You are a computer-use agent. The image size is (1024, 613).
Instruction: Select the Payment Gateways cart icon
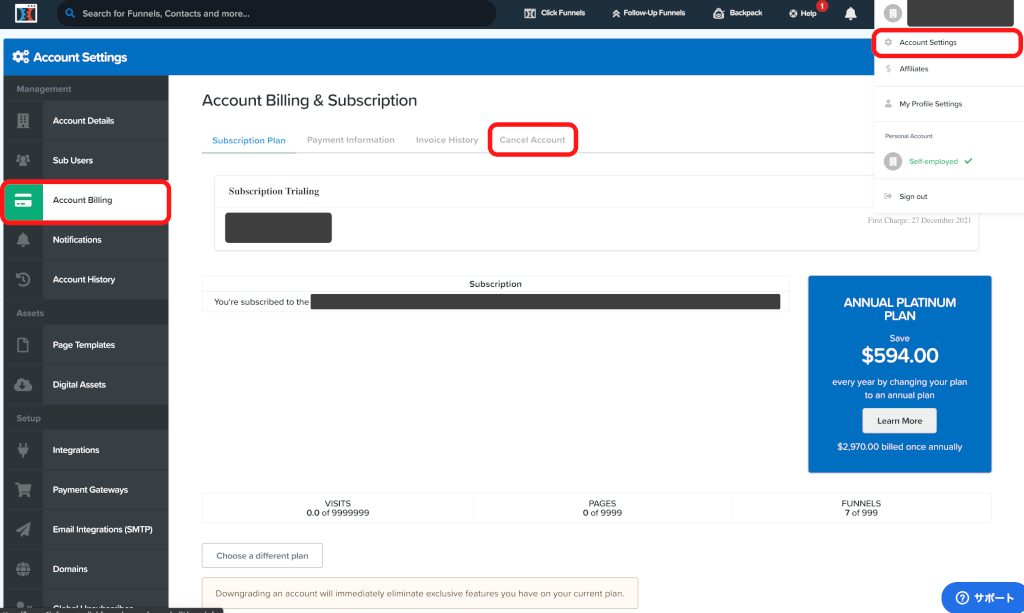[x=23, y=490]
